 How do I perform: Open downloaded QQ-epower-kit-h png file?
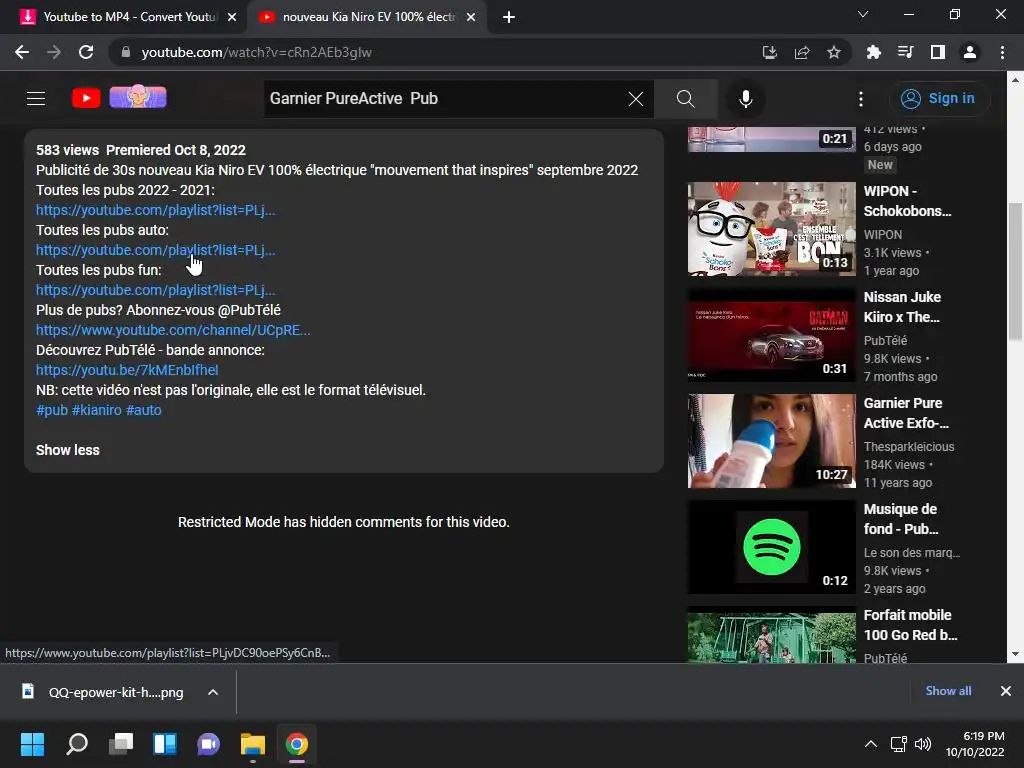pyautogui.click(x=104, y=692)
